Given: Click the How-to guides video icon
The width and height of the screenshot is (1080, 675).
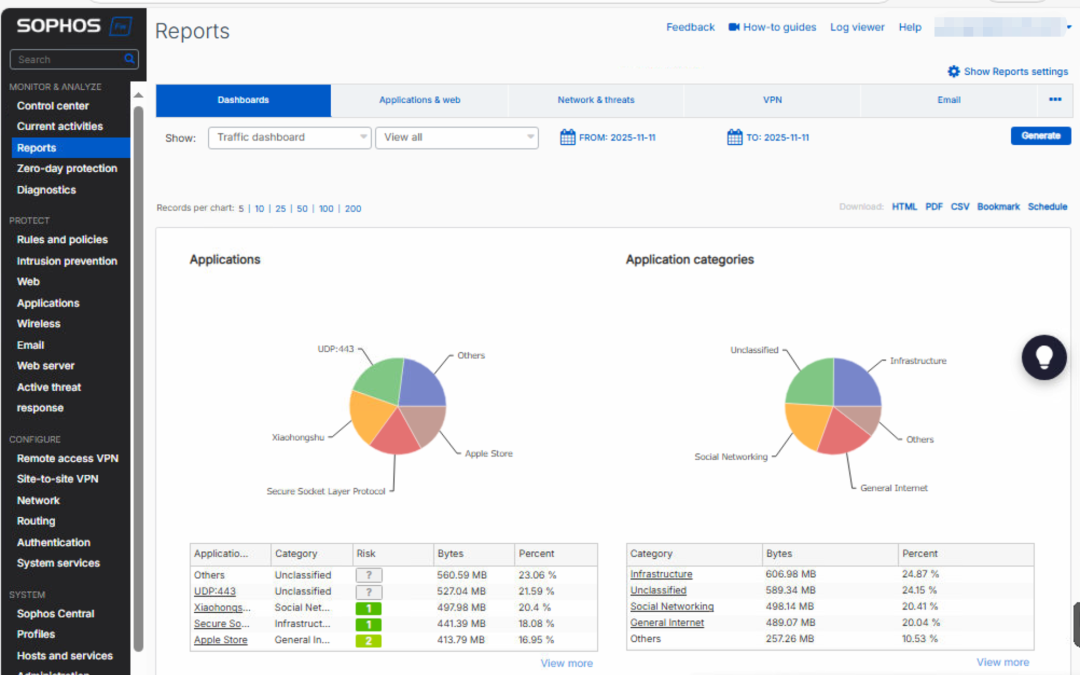Looking at the screenshot, I should [x=734, y=27].
